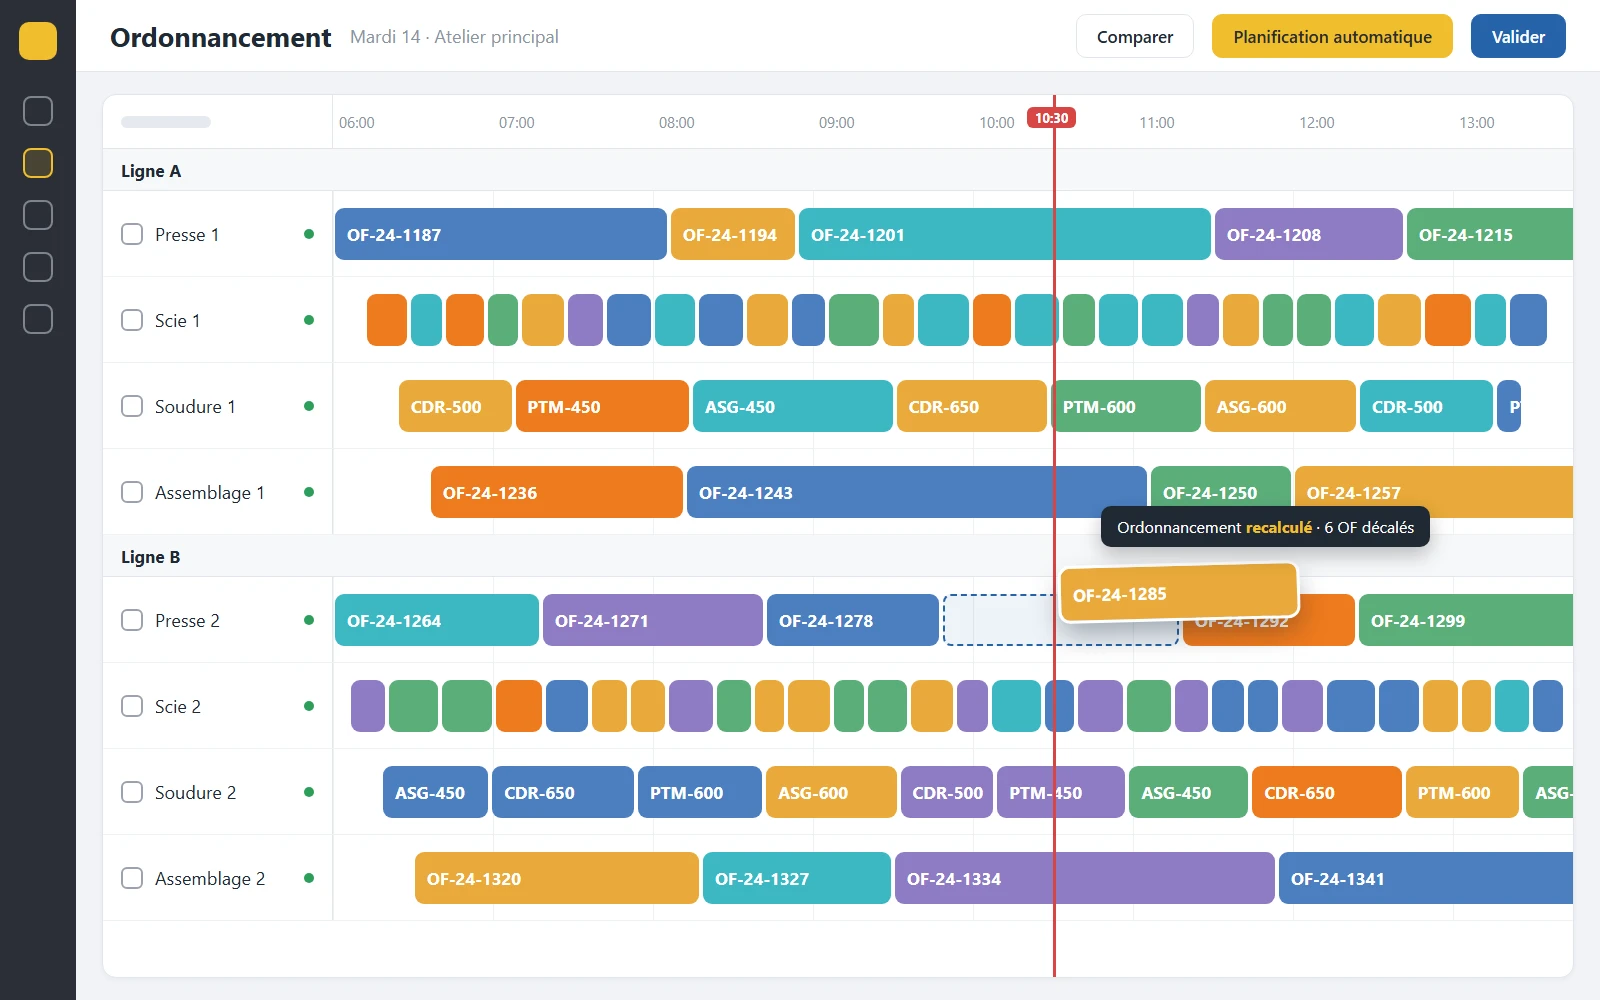Click the yellow app logo in the sidebar

pos(38,41)
